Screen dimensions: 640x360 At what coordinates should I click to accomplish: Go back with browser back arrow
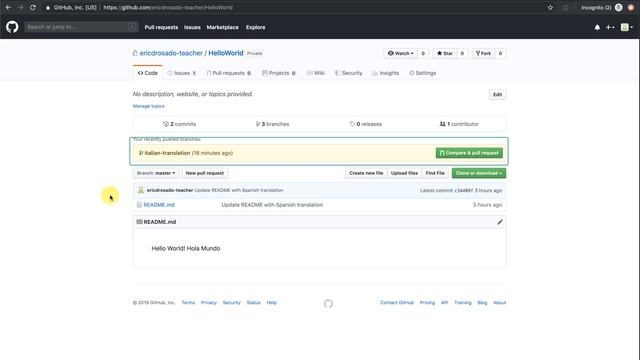8,7
